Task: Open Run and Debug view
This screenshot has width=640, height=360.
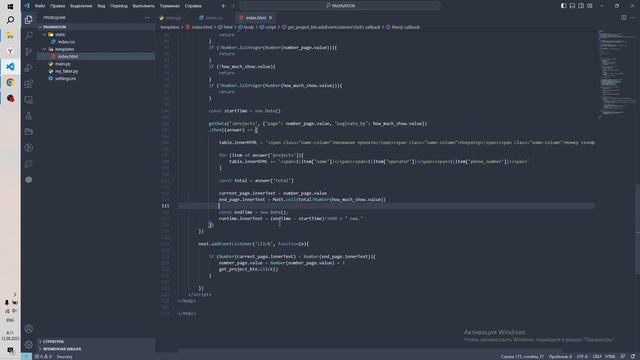Action: (29, 67)
